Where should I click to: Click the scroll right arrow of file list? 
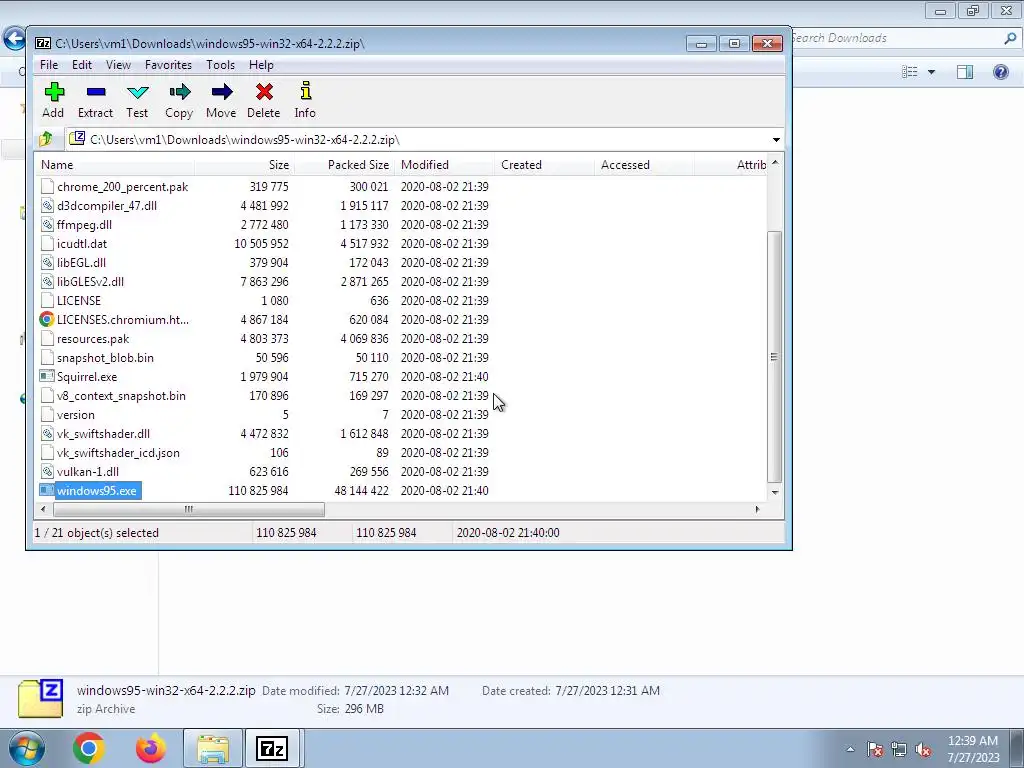(x=758, y=509)
